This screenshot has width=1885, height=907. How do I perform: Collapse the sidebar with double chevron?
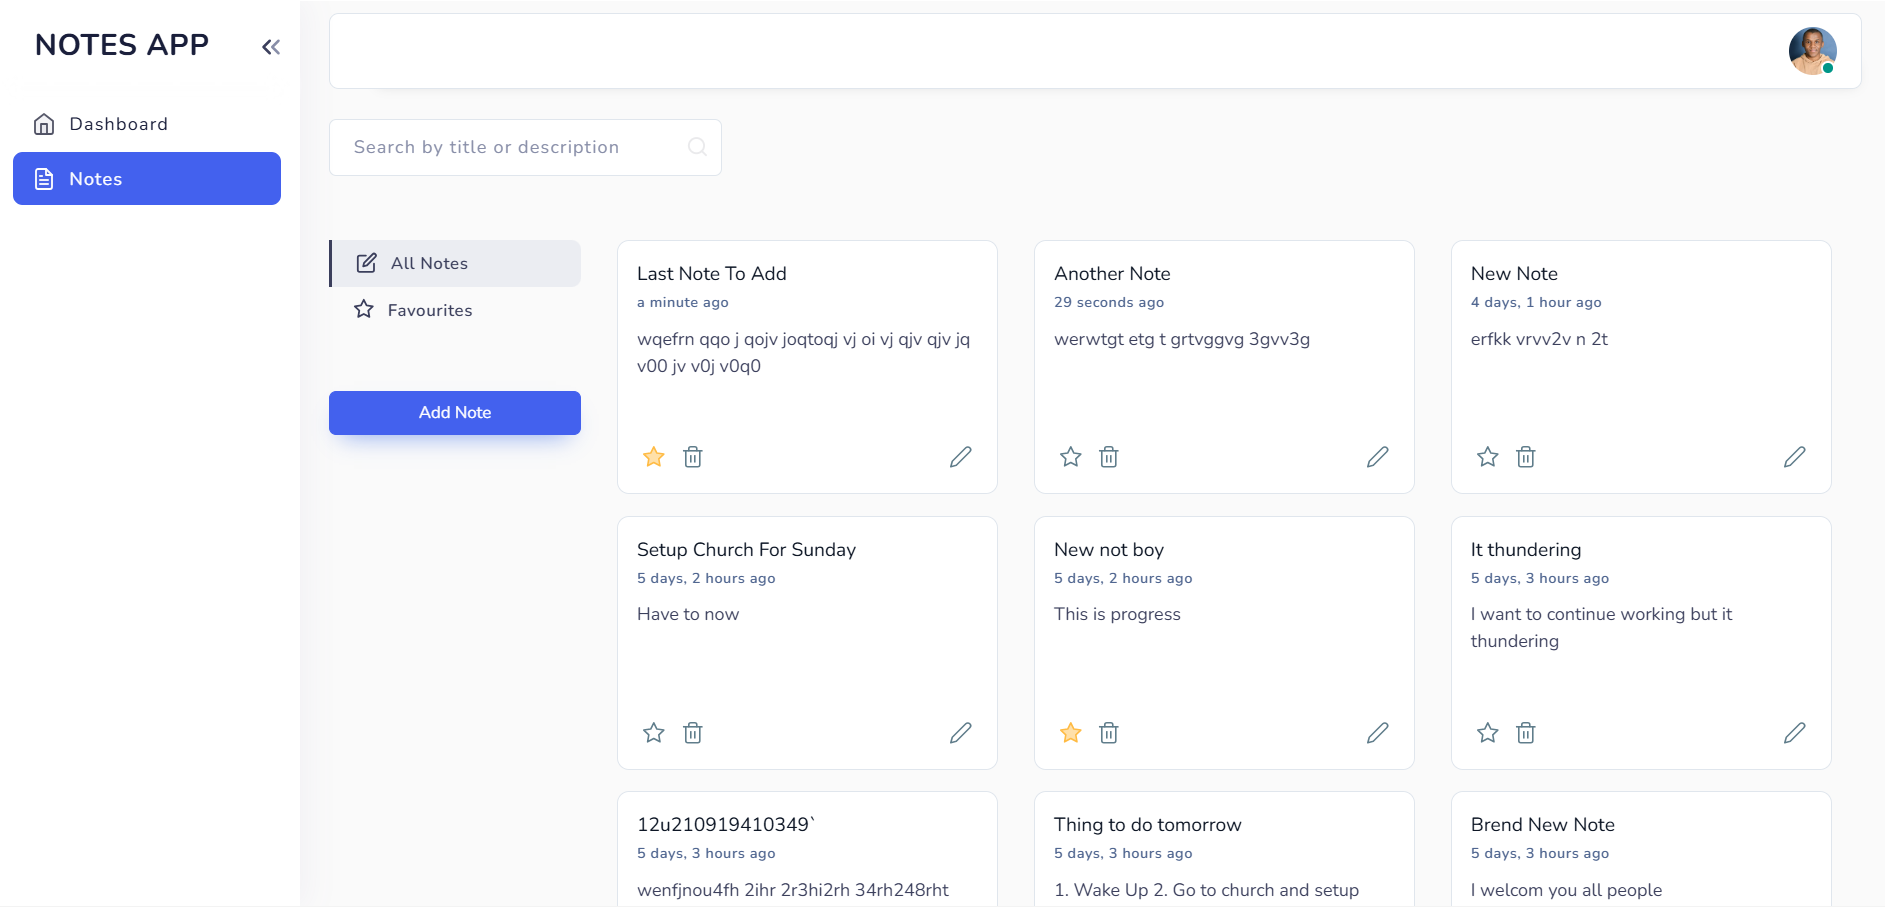(271, 47)
